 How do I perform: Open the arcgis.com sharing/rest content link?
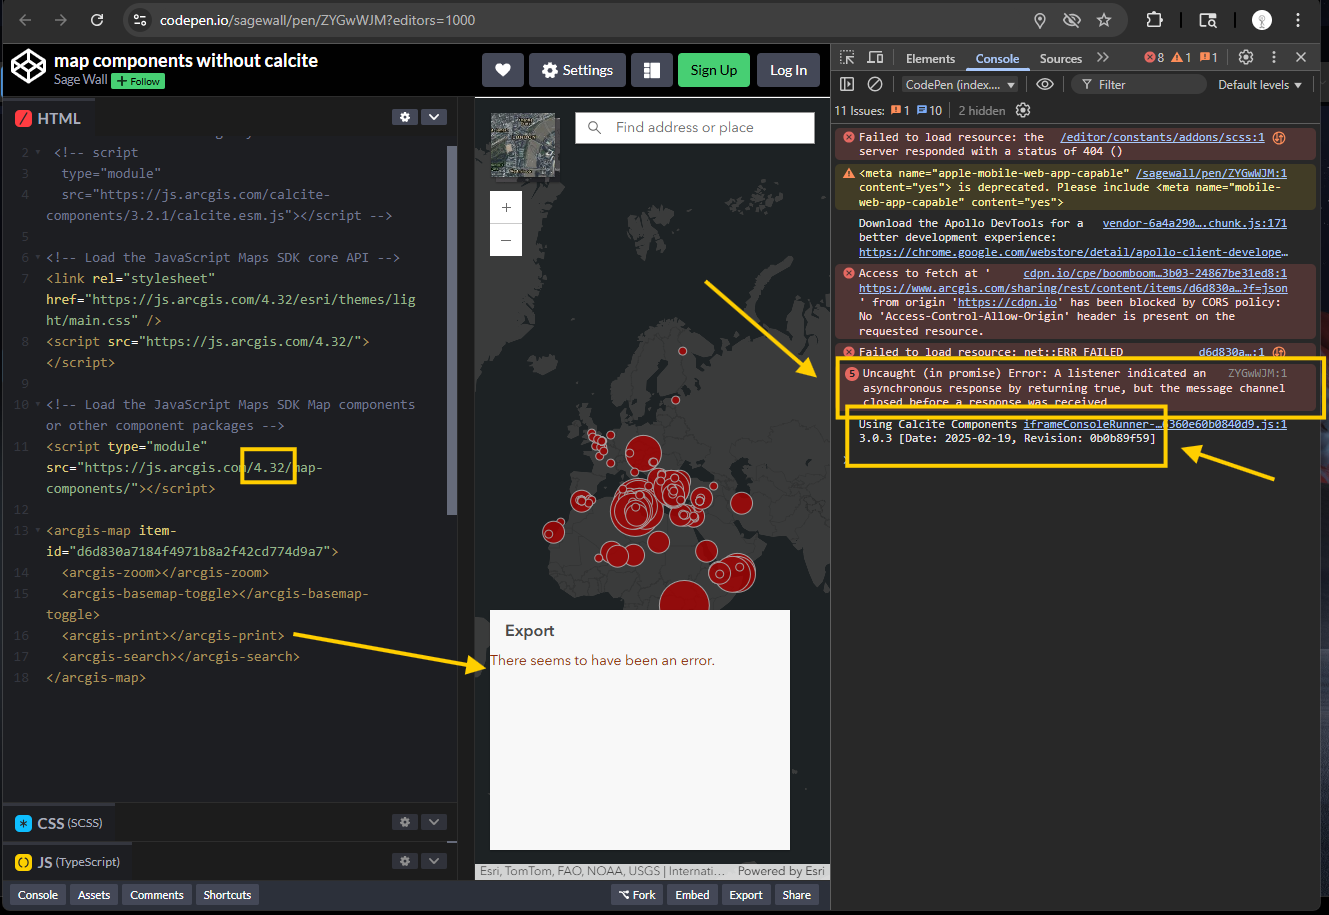tap(1073, 288)
